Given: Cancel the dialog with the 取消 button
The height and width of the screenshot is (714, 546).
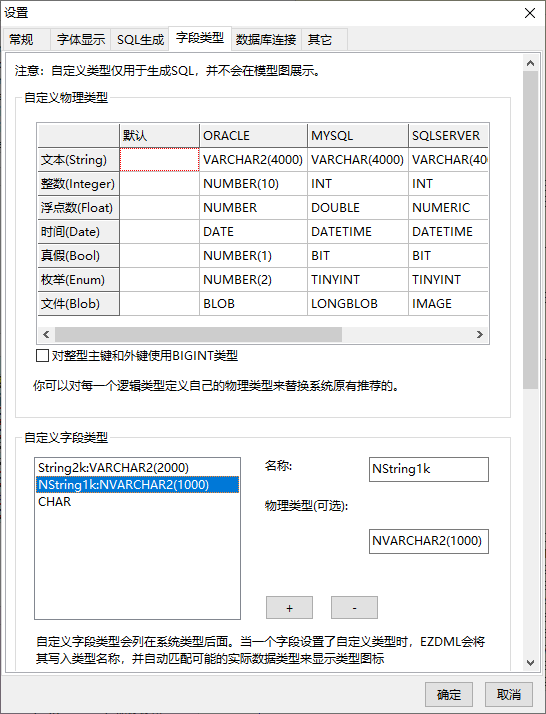Looking at the screenshot, I should coord(509,694).
